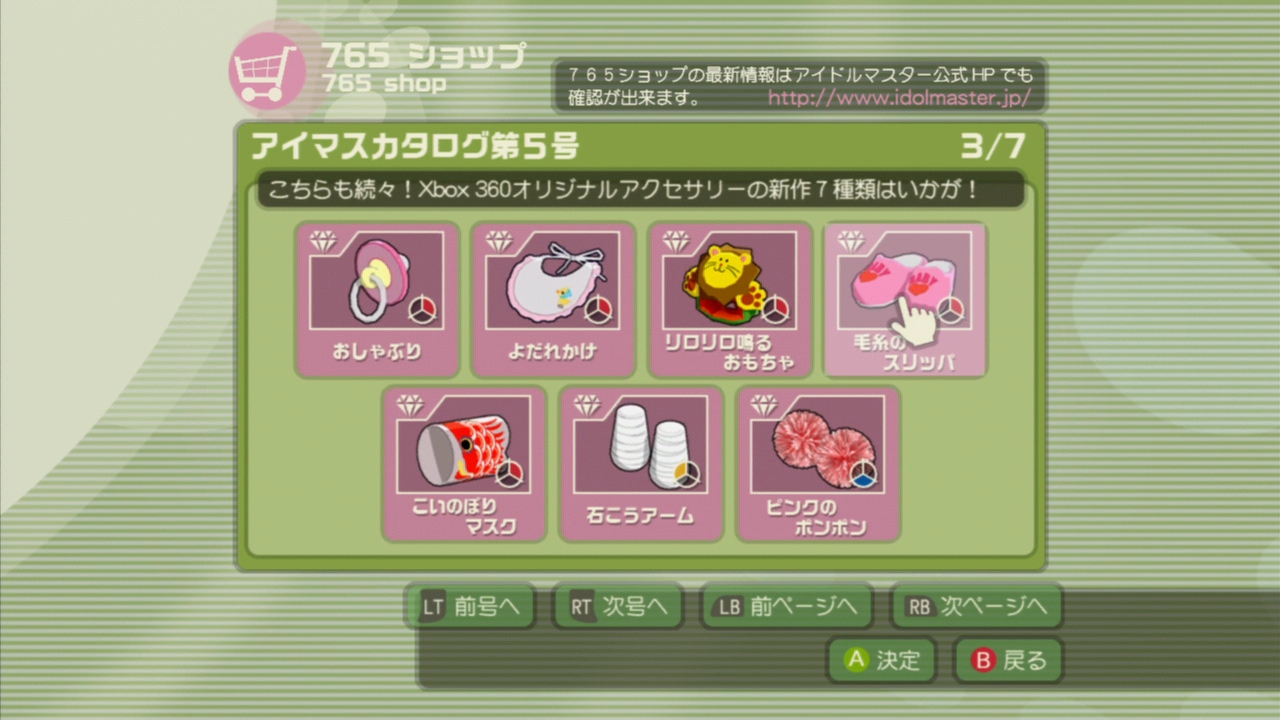Confirm selection with A 決定 button
The width and height of the screenshot is (1280, 720).
[x=881, y=660]
